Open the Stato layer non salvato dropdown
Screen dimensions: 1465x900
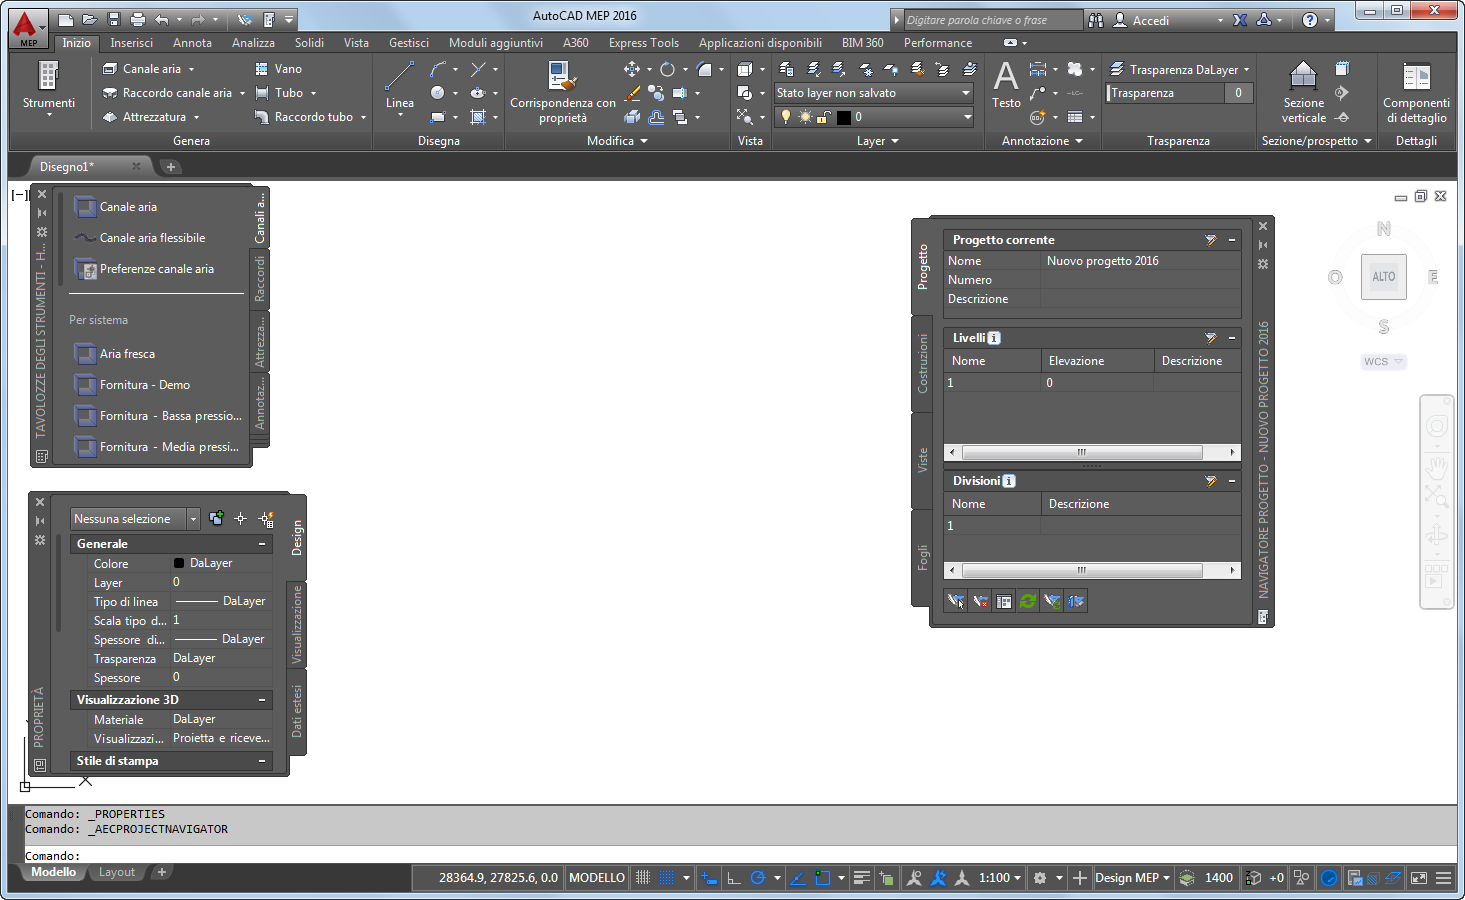tap(873, 93)
